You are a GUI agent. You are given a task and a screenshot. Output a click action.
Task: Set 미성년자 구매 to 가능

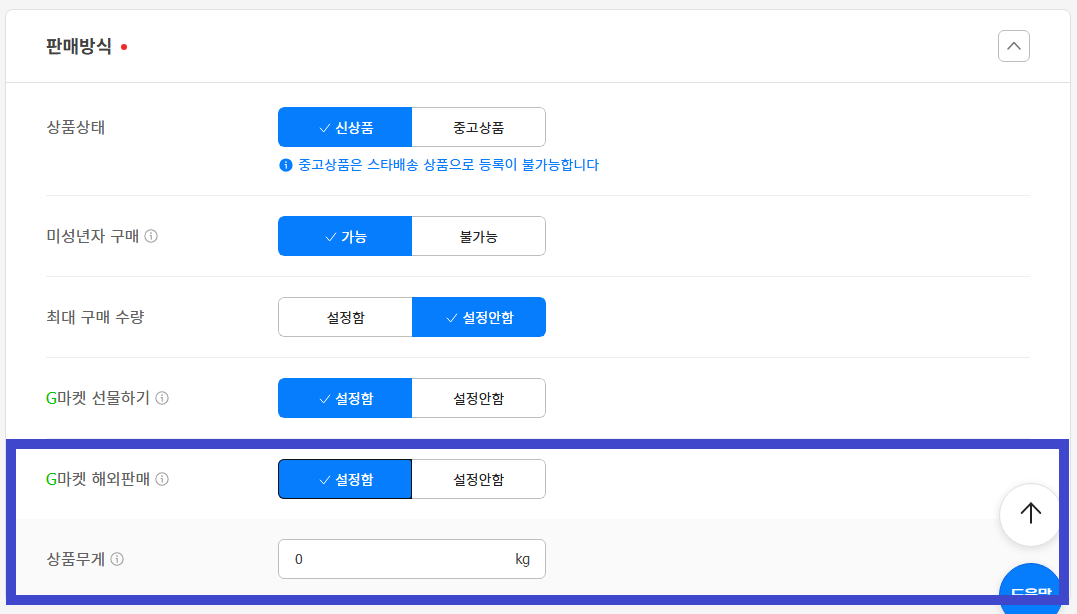(345, 236)
